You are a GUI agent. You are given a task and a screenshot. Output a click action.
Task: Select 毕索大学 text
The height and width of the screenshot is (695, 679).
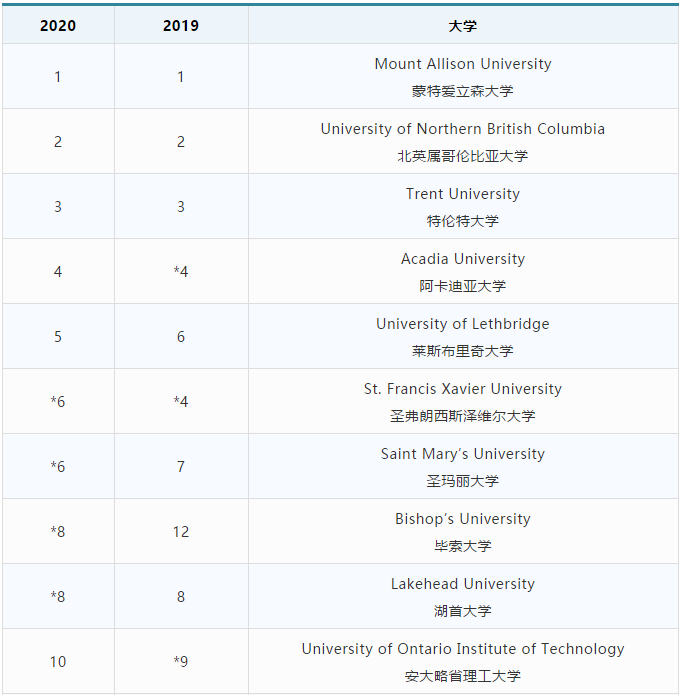[x=463, y=546]
